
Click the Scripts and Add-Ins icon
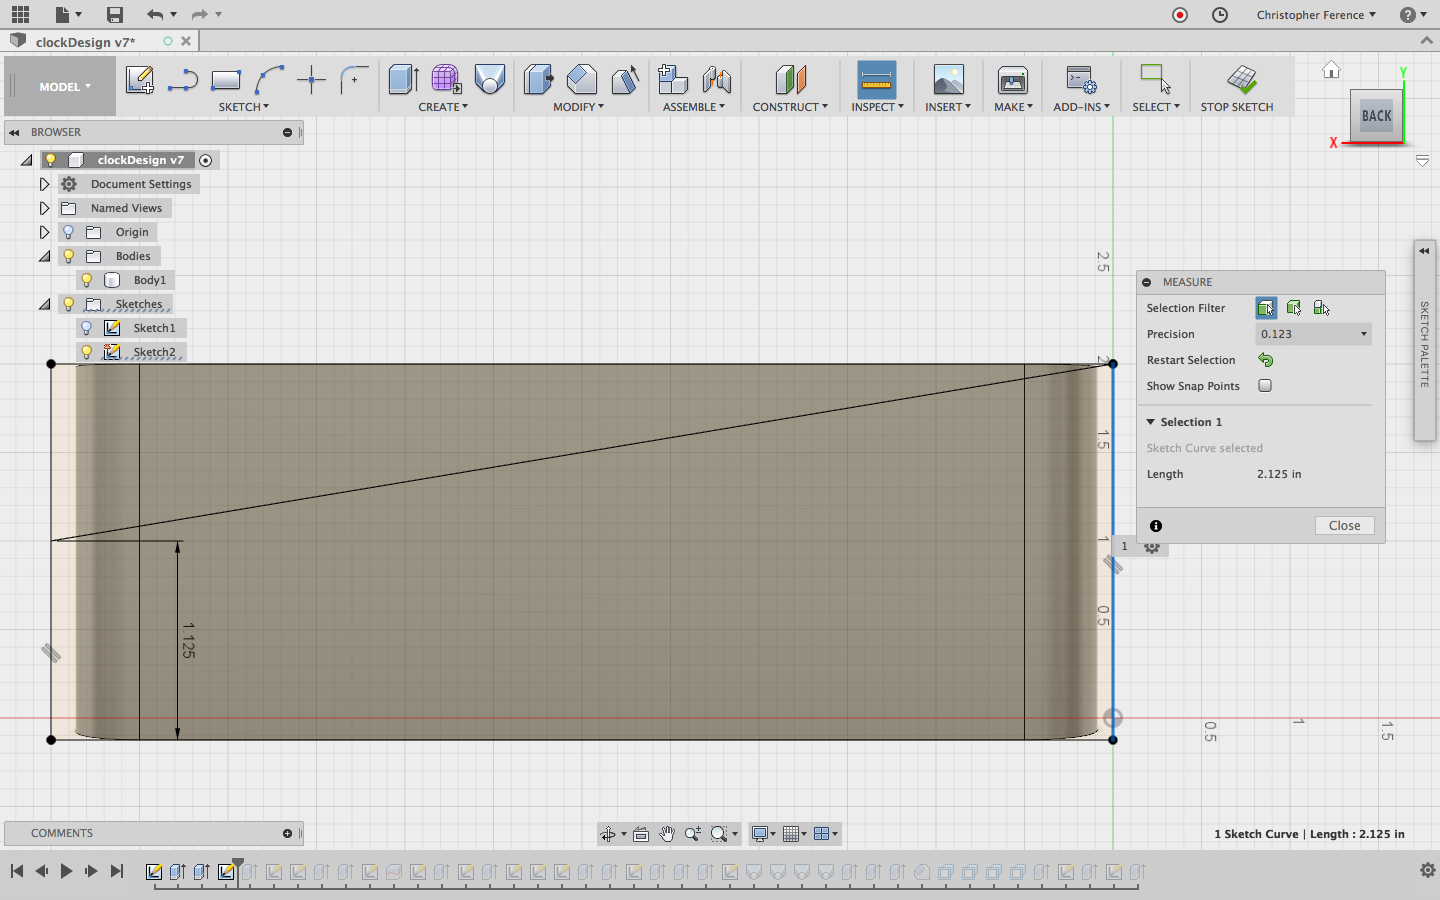[x=1081, y=80]
